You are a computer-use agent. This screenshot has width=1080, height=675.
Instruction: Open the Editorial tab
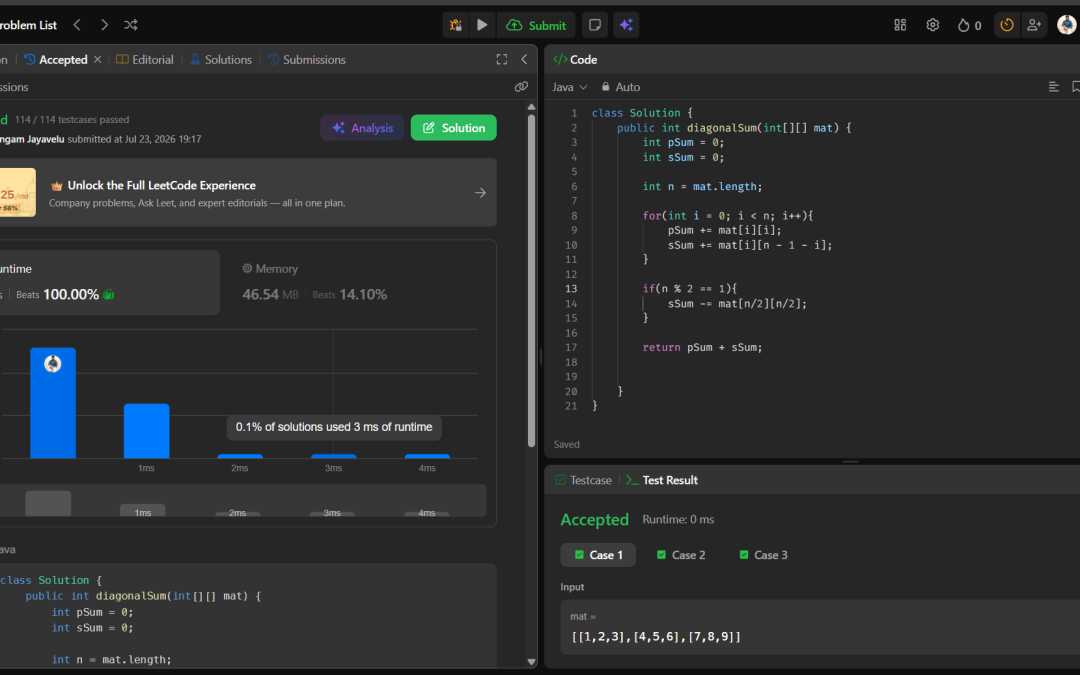145,60
